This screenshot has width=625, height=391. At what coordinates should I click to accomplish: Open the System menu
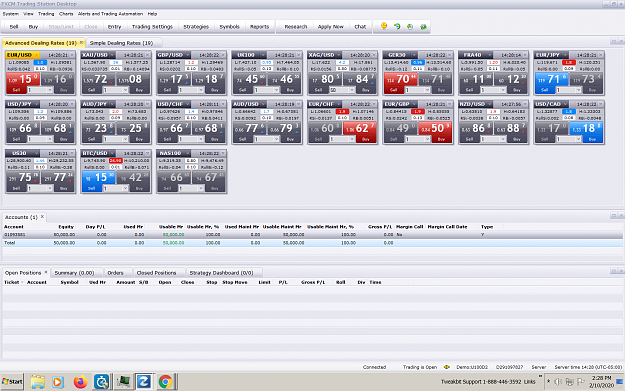tap(10, 14)
